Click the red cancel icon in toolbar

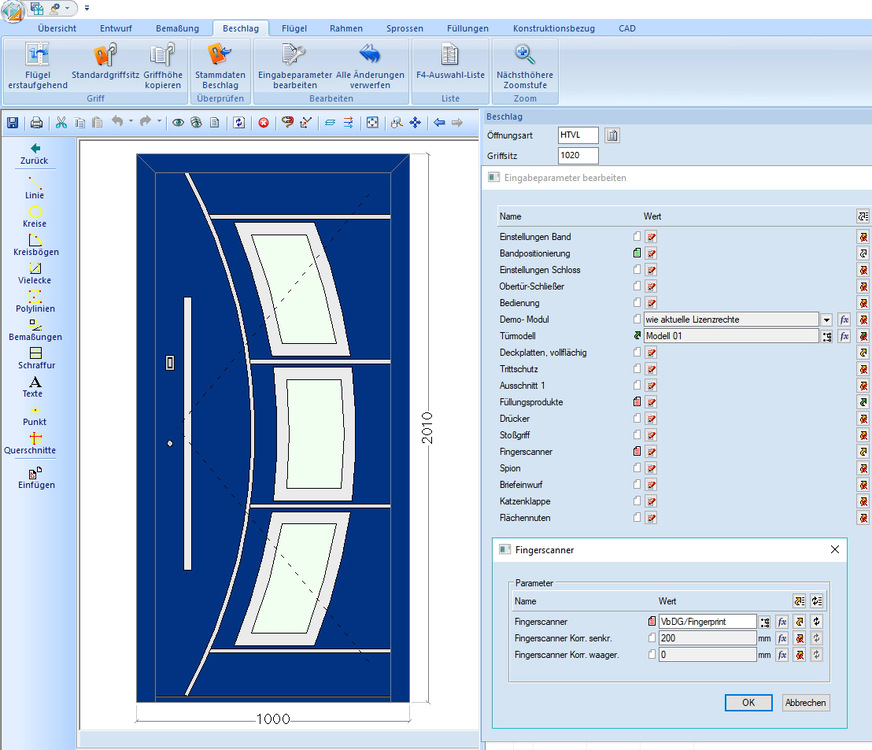click(264, 123)
